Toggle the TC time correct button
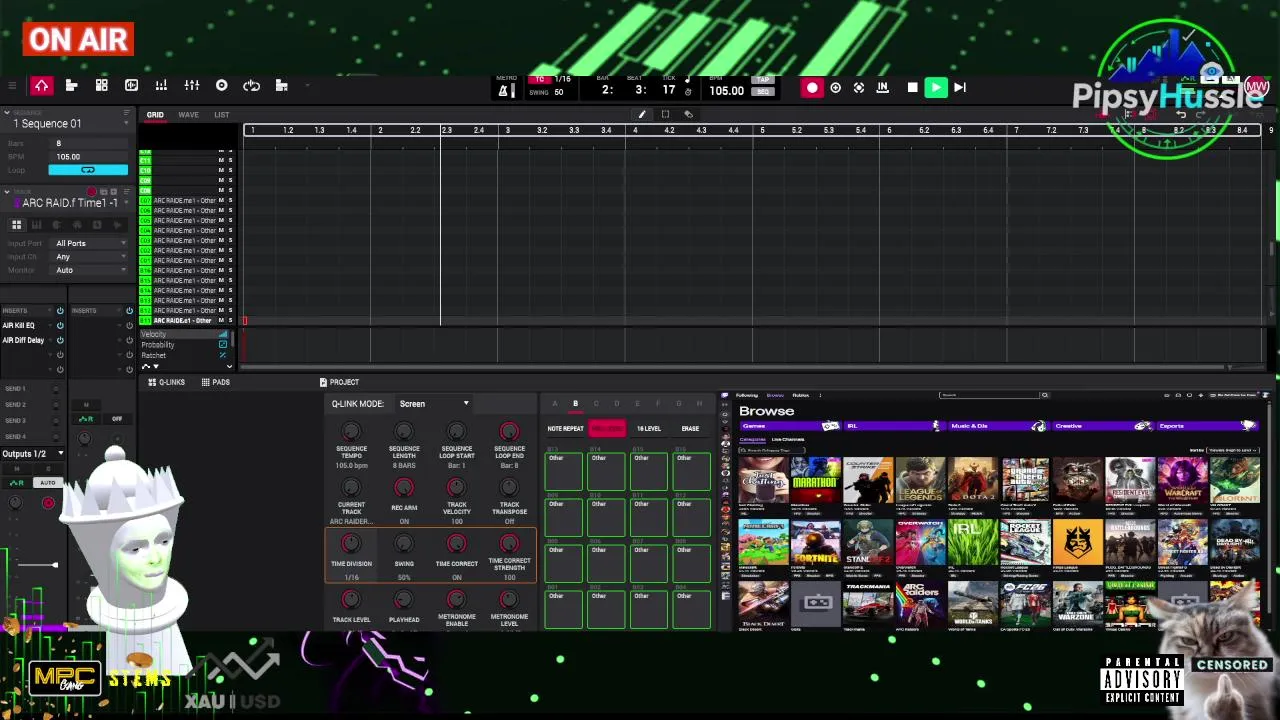1280x720 pixels. [540, 79]
